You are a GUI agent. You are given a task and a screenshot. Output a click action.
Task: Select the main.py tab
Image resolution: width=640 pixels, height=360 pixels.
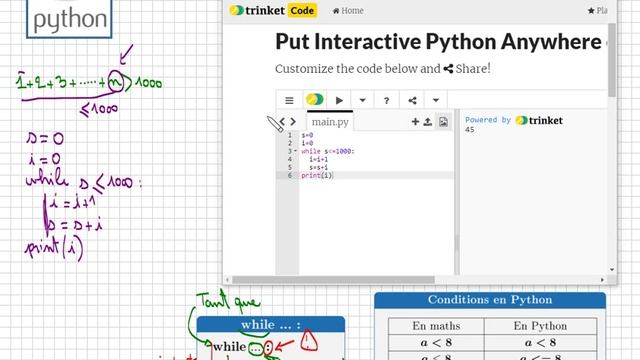(330, 122)
